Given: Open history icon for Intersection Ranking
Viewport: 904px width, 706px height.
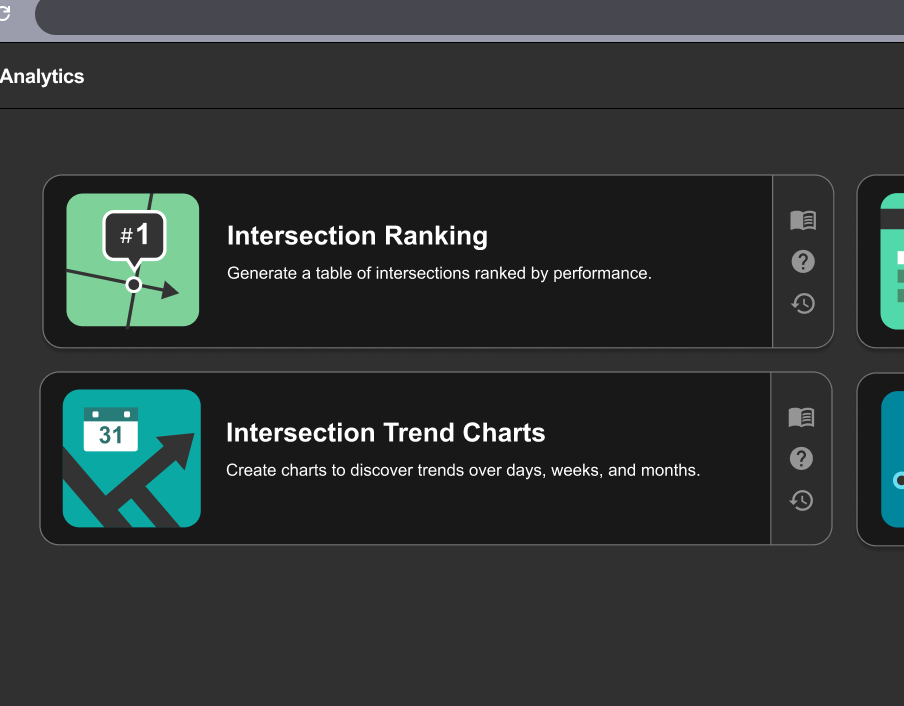Looking at the screenshot, I should (x=803, y=304).
